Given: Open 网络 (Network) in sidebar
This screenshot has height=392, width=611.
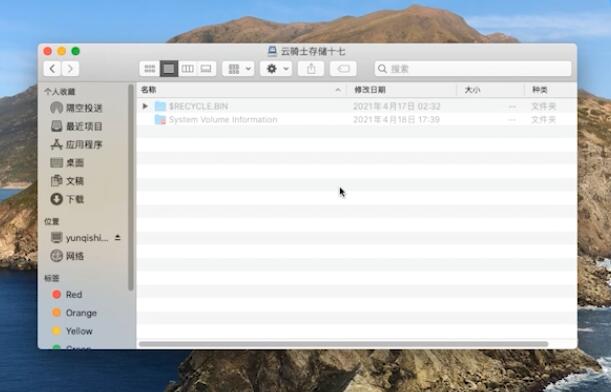Looking at the screenshot, I should point(67,256).
